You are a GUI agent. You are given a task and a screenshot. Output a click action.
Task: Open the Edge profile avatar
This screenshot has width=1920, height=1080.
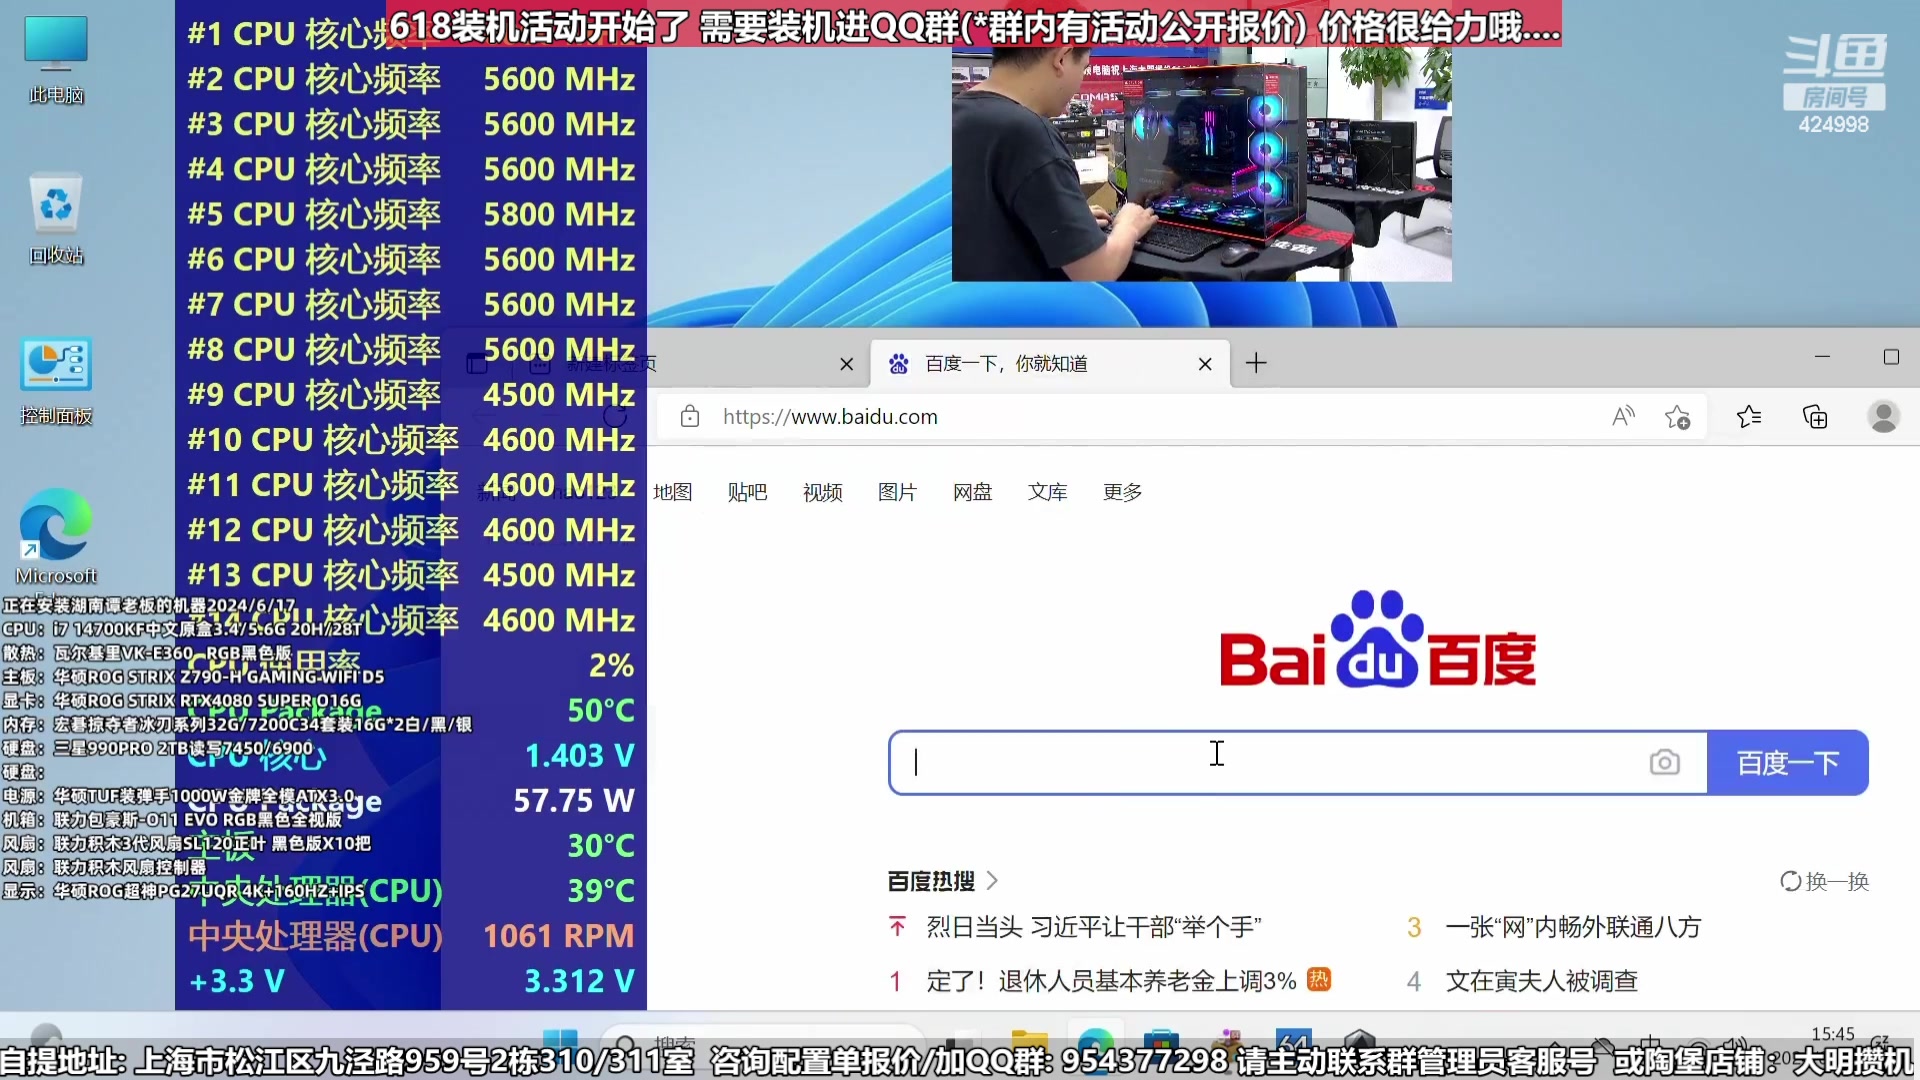1884,416
